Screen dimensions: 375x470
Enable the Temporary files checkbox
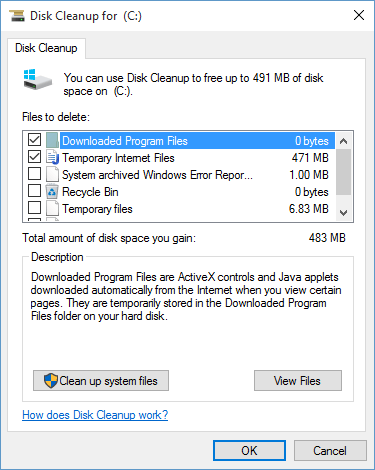35,208
